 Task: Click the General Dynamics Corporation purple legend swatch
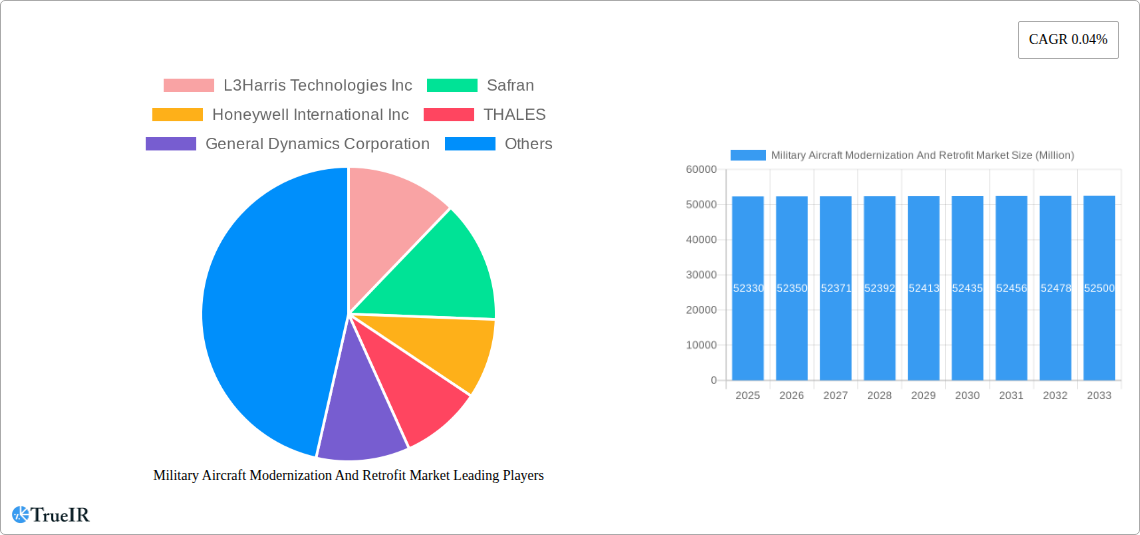[x=171, y=143]
